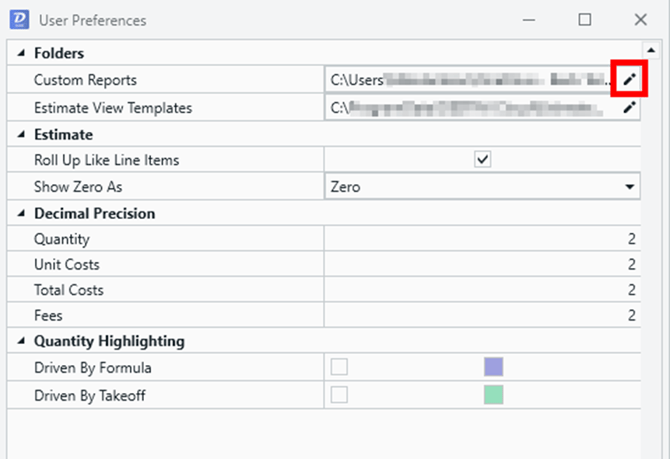Edit the Quantity decimal precision value
Viewport: 670px width, 459px height.
point(482,239)
